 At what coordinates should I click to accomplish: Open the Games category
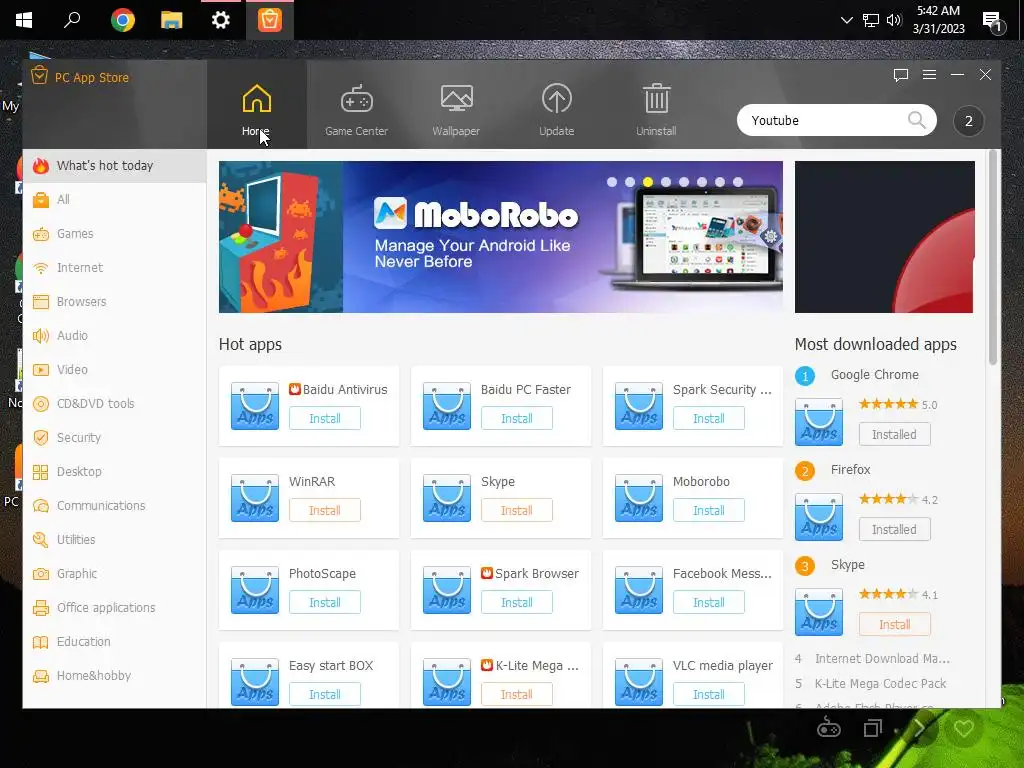[x=115, y=234]
